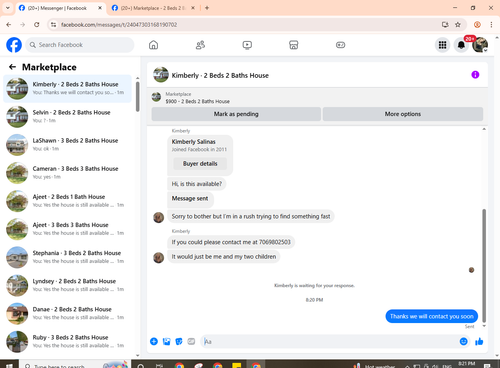Bookmark this page with the star
Screen dimensions: 500x368
click(x=458, y=25)
